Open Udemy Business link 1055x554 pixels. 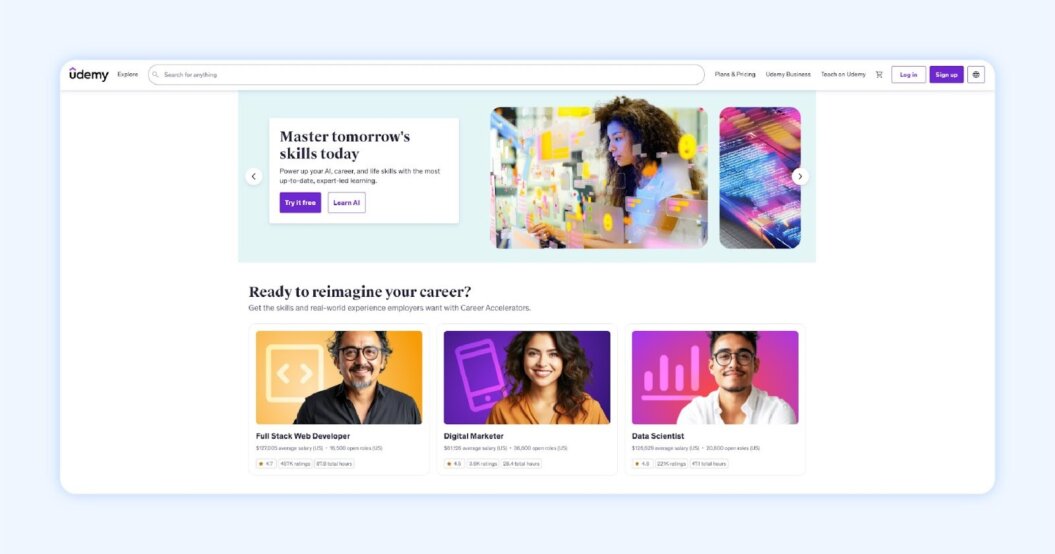click(788, 75)
